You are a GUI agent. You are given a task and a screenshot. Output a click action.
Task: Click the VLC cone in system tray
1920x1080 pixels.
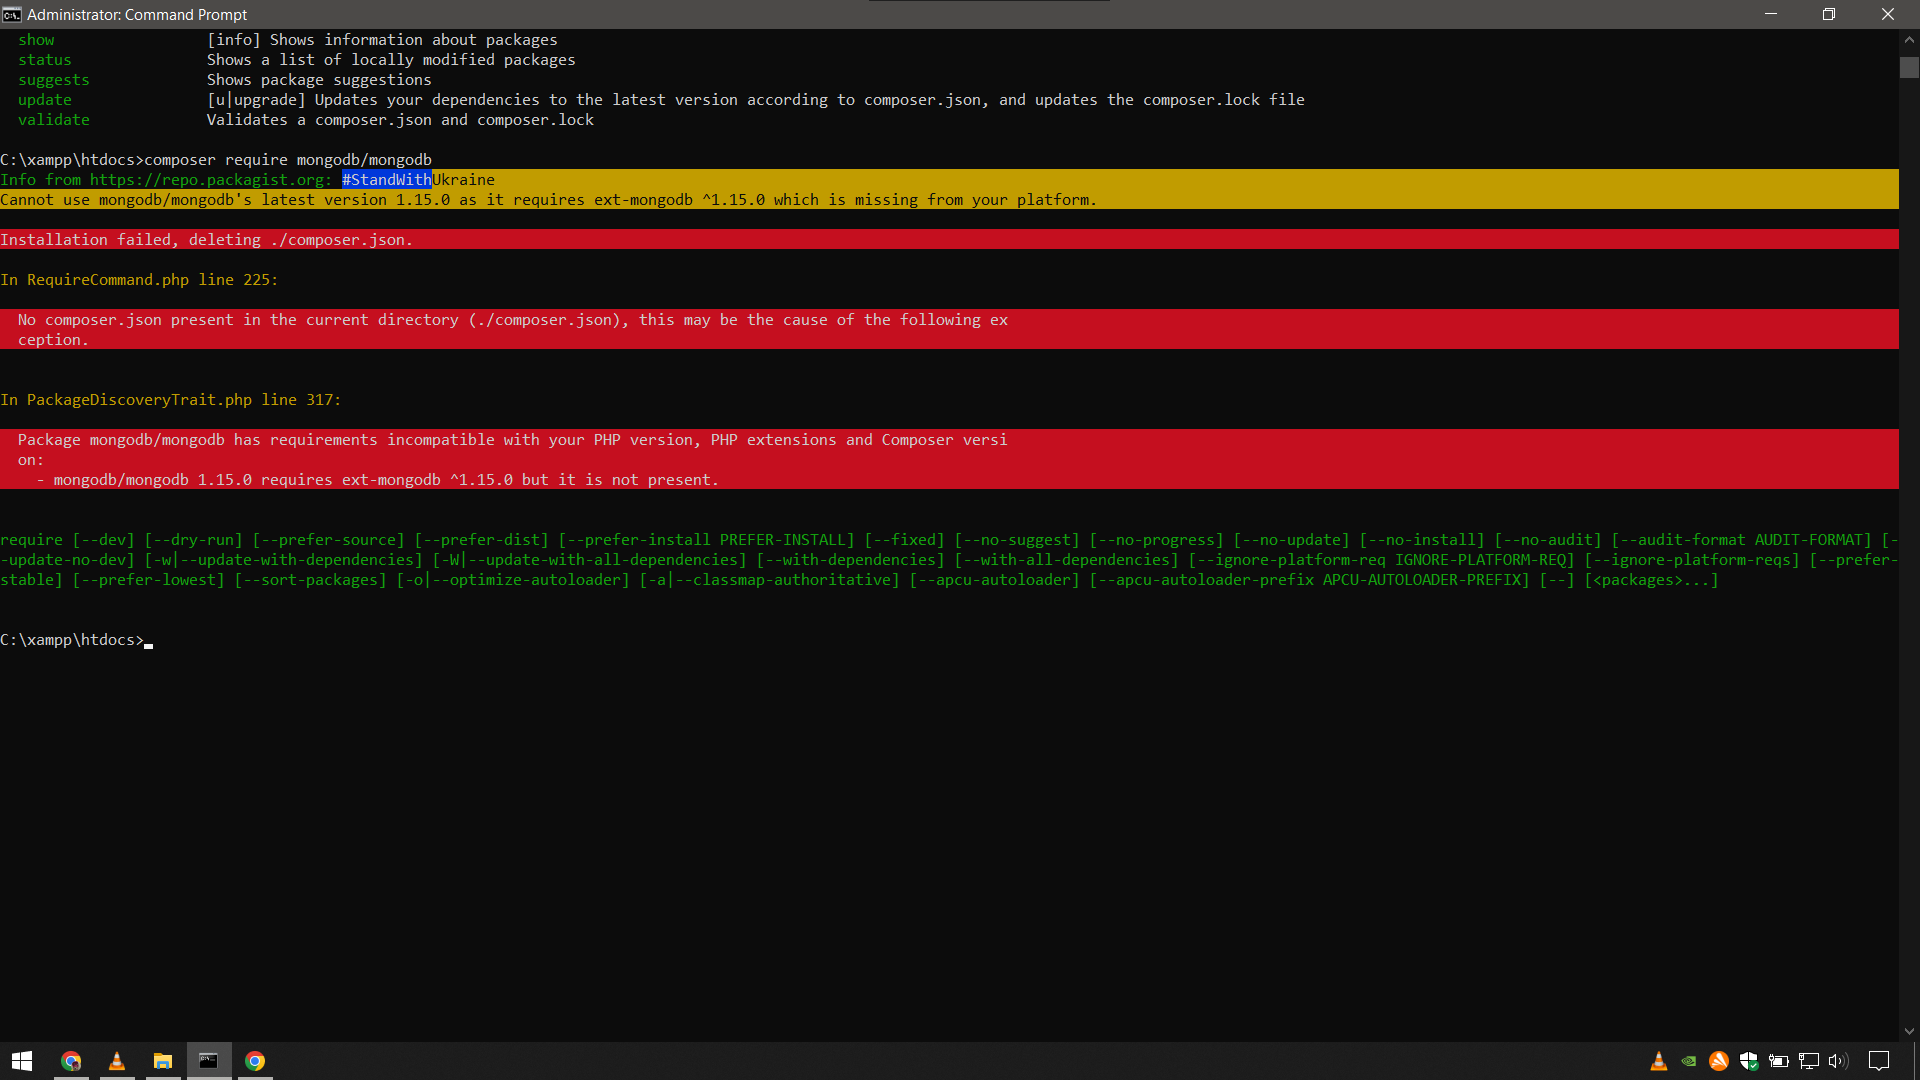[x=1659, y=1061]
